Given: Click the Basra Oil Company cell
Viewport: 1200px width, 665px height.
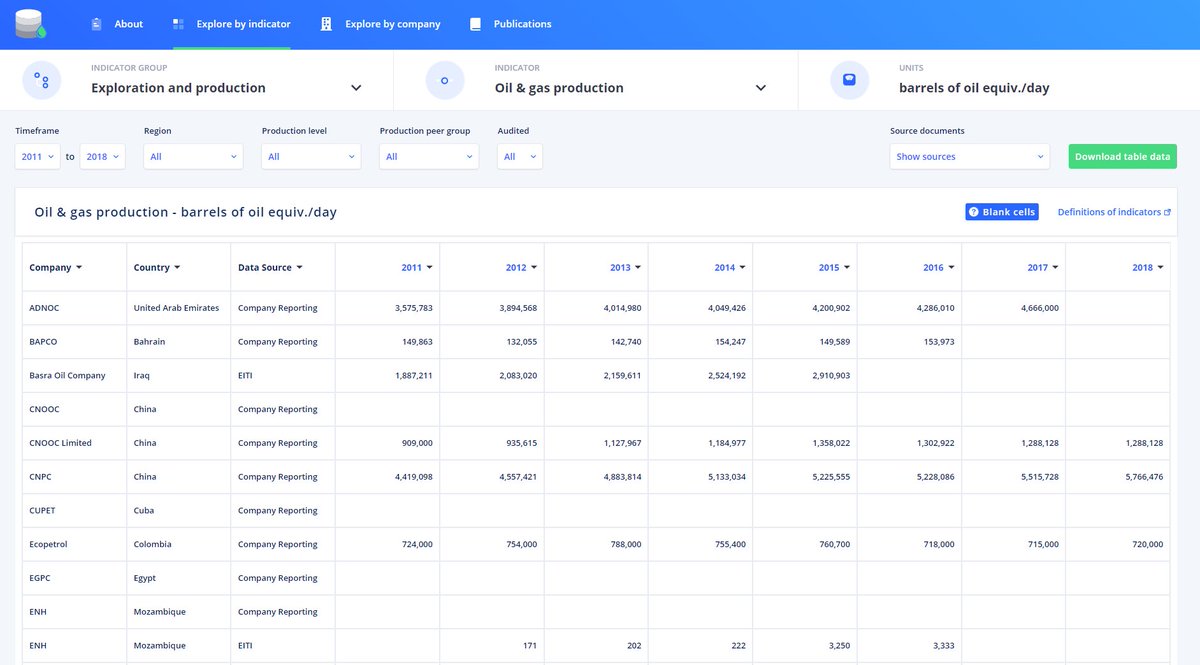Looking at the screenshot, I should coord(74,376).
